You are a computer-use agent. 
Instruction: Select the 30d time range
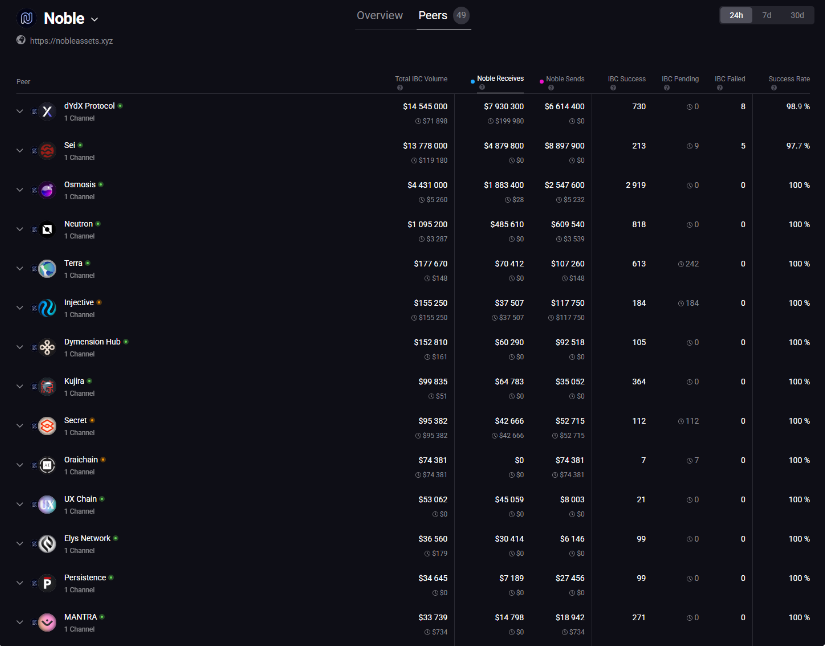pyautogui.click(x=797, y=15)
